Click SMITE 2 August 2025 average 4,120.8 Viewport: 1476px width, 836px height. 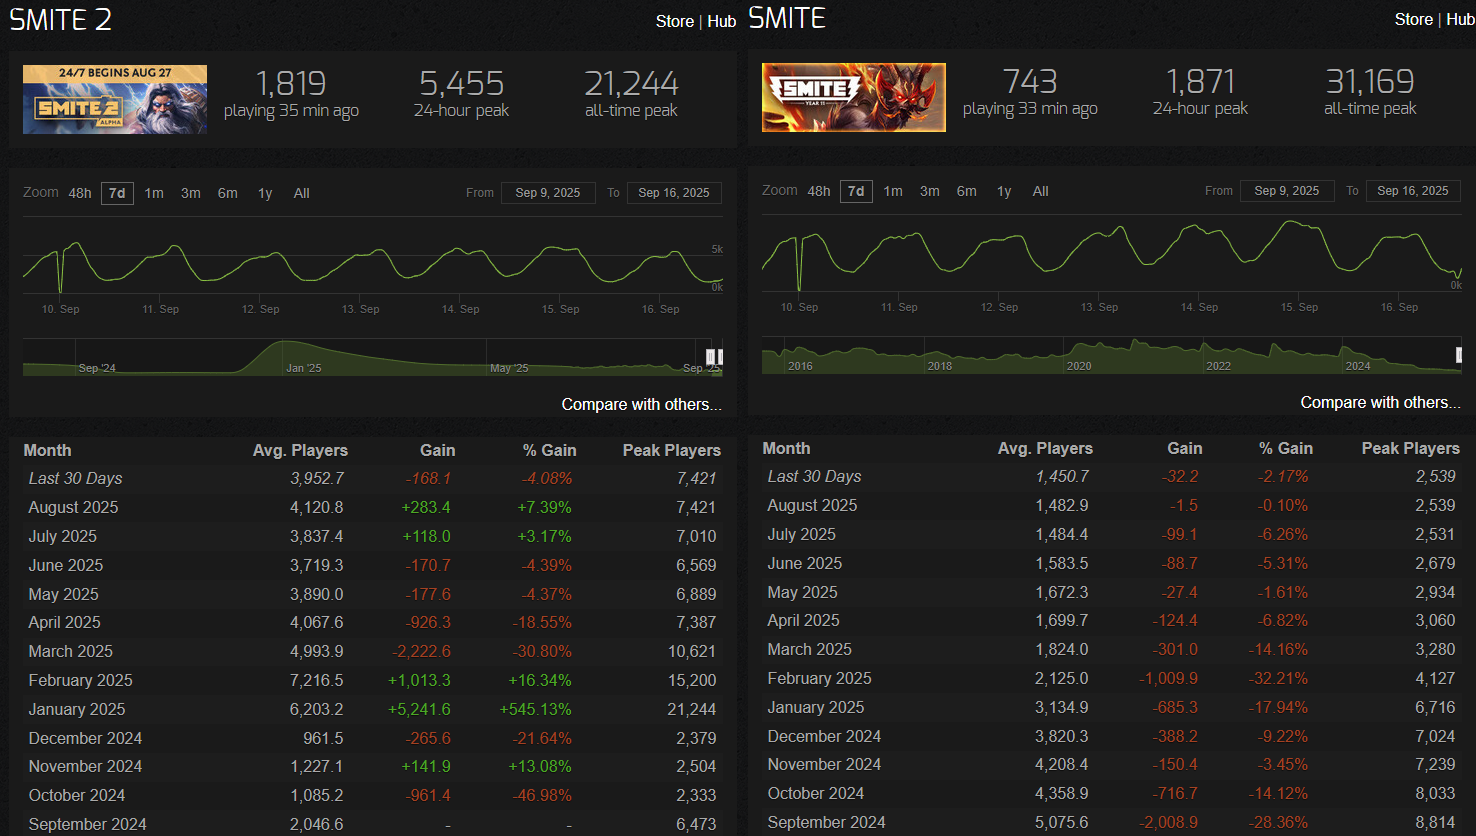(317, 508)
